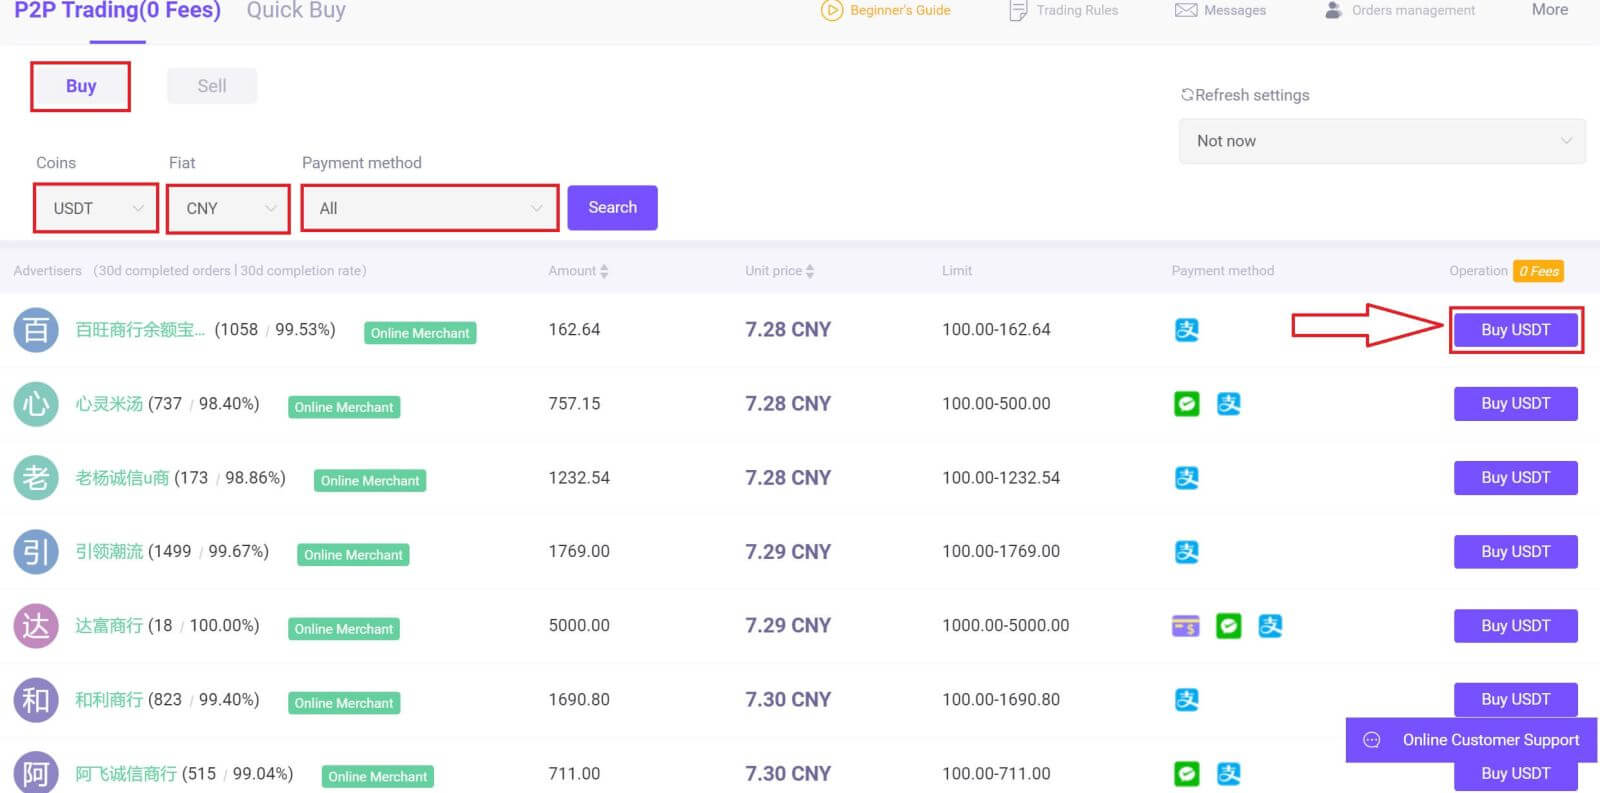This screenshot has width=1600, height=793.
Task: Click the Refresh settings circular arrow icon
Action: (x=1187, y=95)
